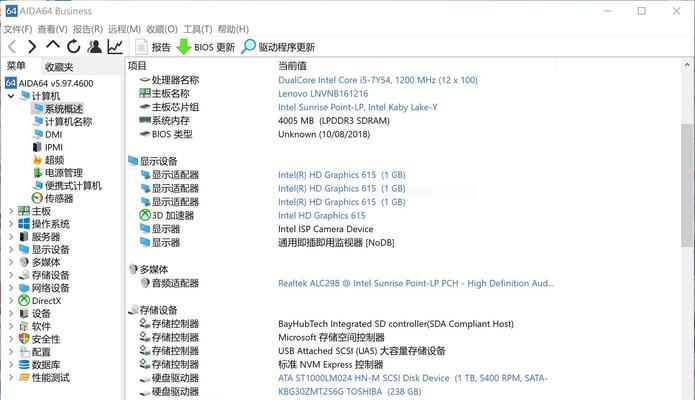
Task: Expand the 存储设备 tree node in sidebar
Action: point(11,275)
